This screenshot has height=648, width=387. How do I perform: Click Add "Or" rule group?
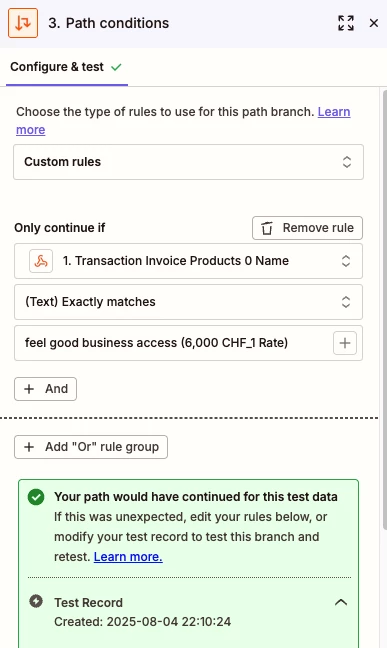(x=91, y=447)
